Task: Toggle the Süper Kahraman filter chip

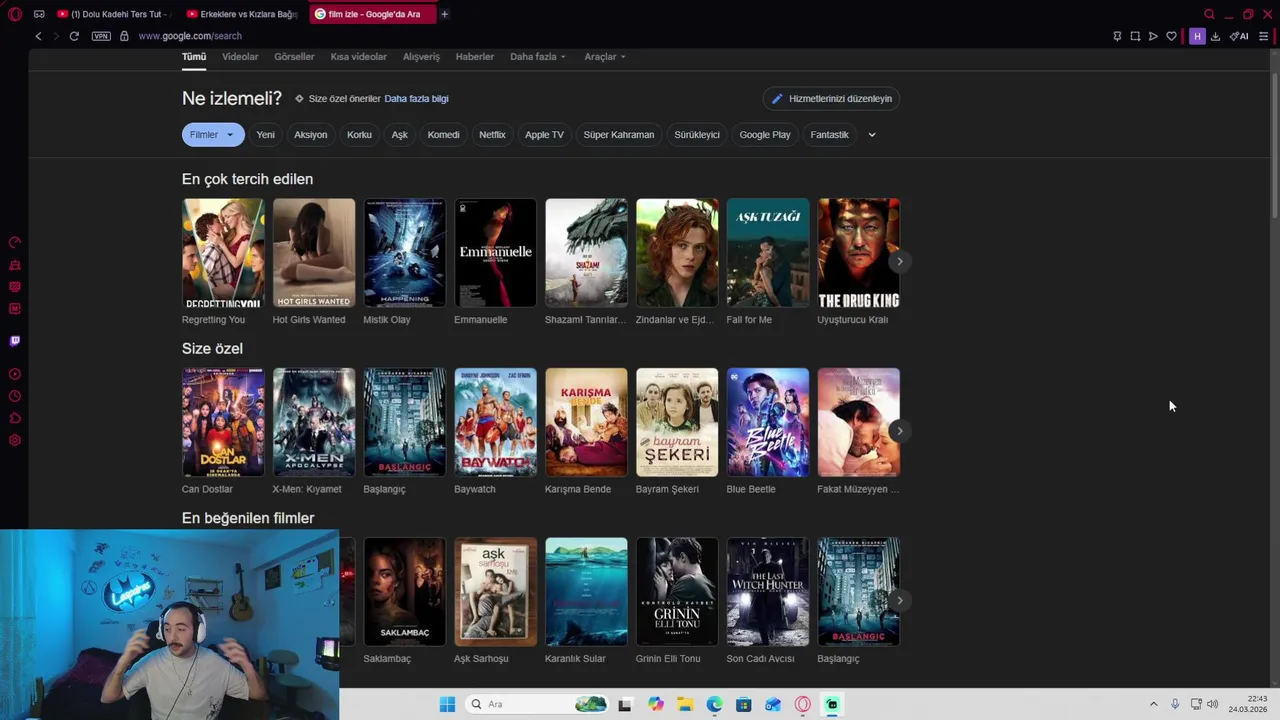Action: click(618, 135)
